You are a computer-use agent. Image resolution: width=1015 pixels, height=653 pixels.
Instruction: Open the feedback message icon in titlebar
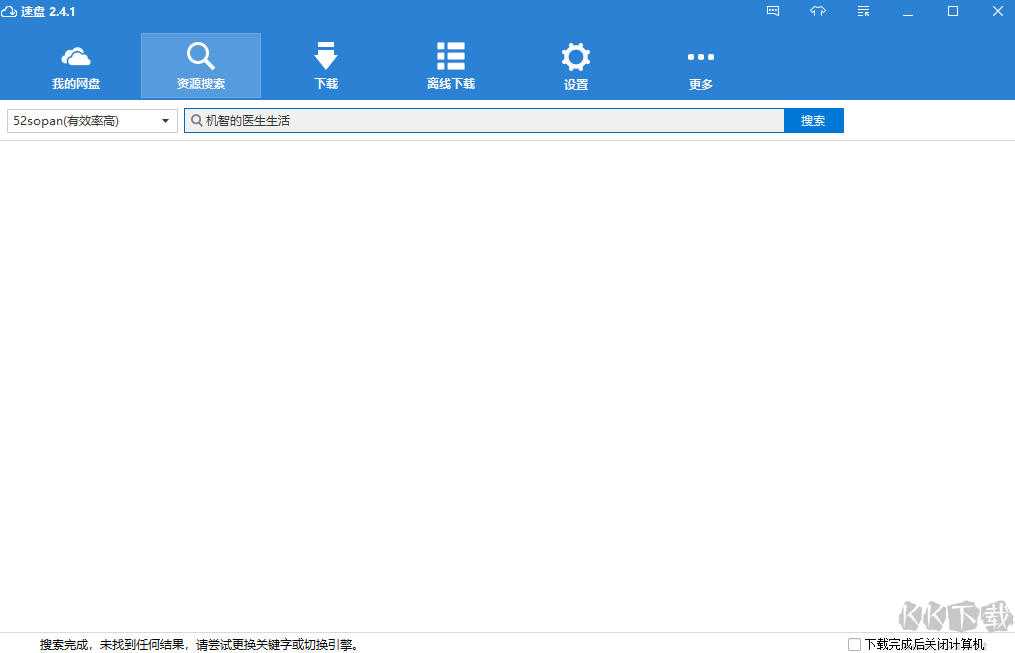point(772,11)
